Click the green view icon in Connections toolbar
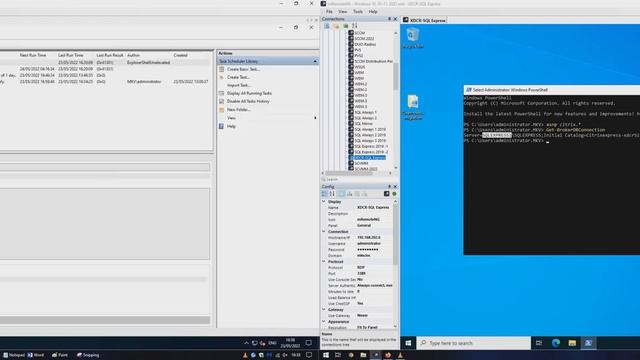This screenshot has width=640, height=360. pos(345,26)
